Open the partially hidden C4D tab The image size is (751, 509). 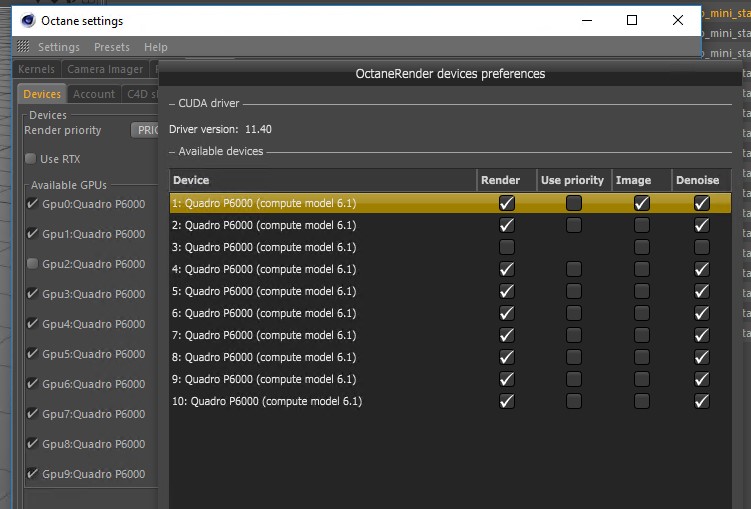click(140, 94)
